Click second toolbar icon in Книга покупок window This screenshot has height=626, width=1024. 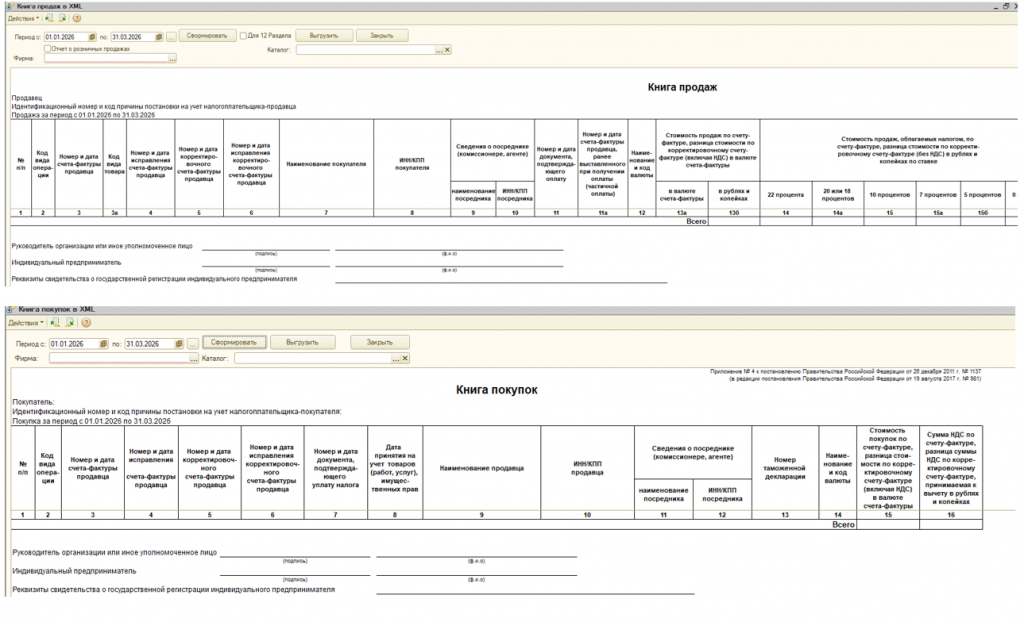click(x=70, y=322)
